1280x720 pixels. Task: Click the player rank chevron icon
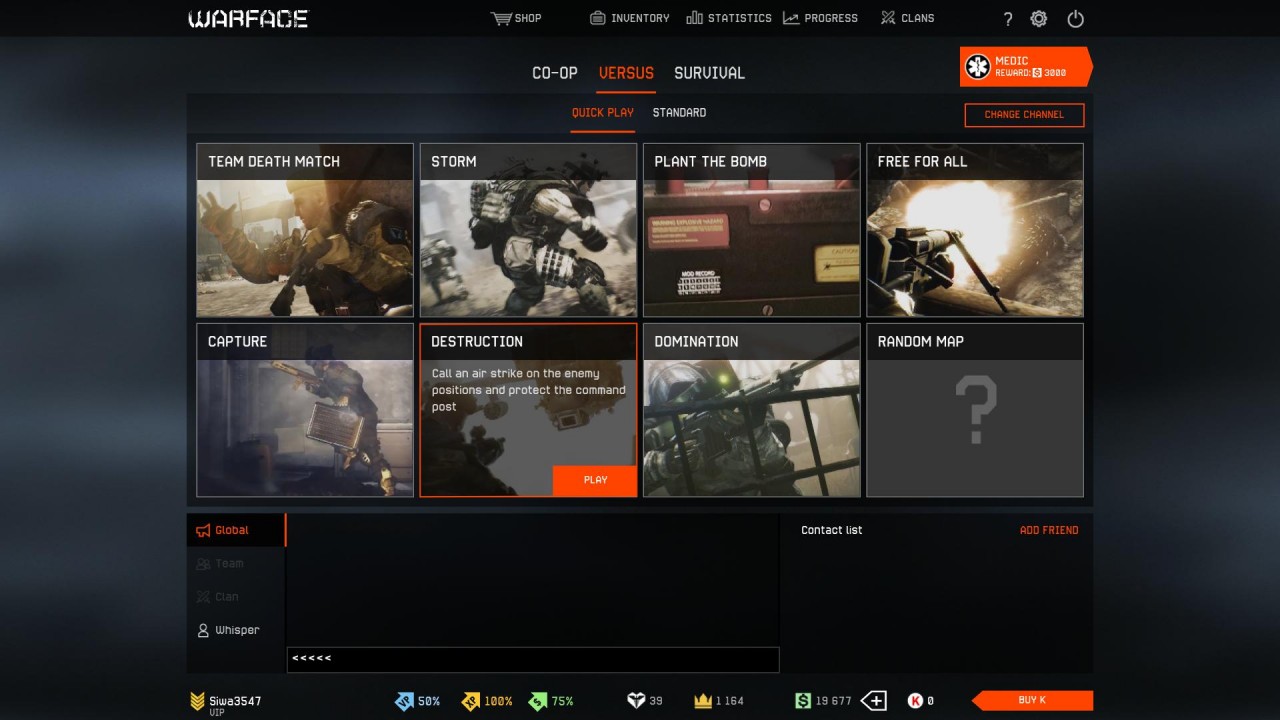coord(197,701)
